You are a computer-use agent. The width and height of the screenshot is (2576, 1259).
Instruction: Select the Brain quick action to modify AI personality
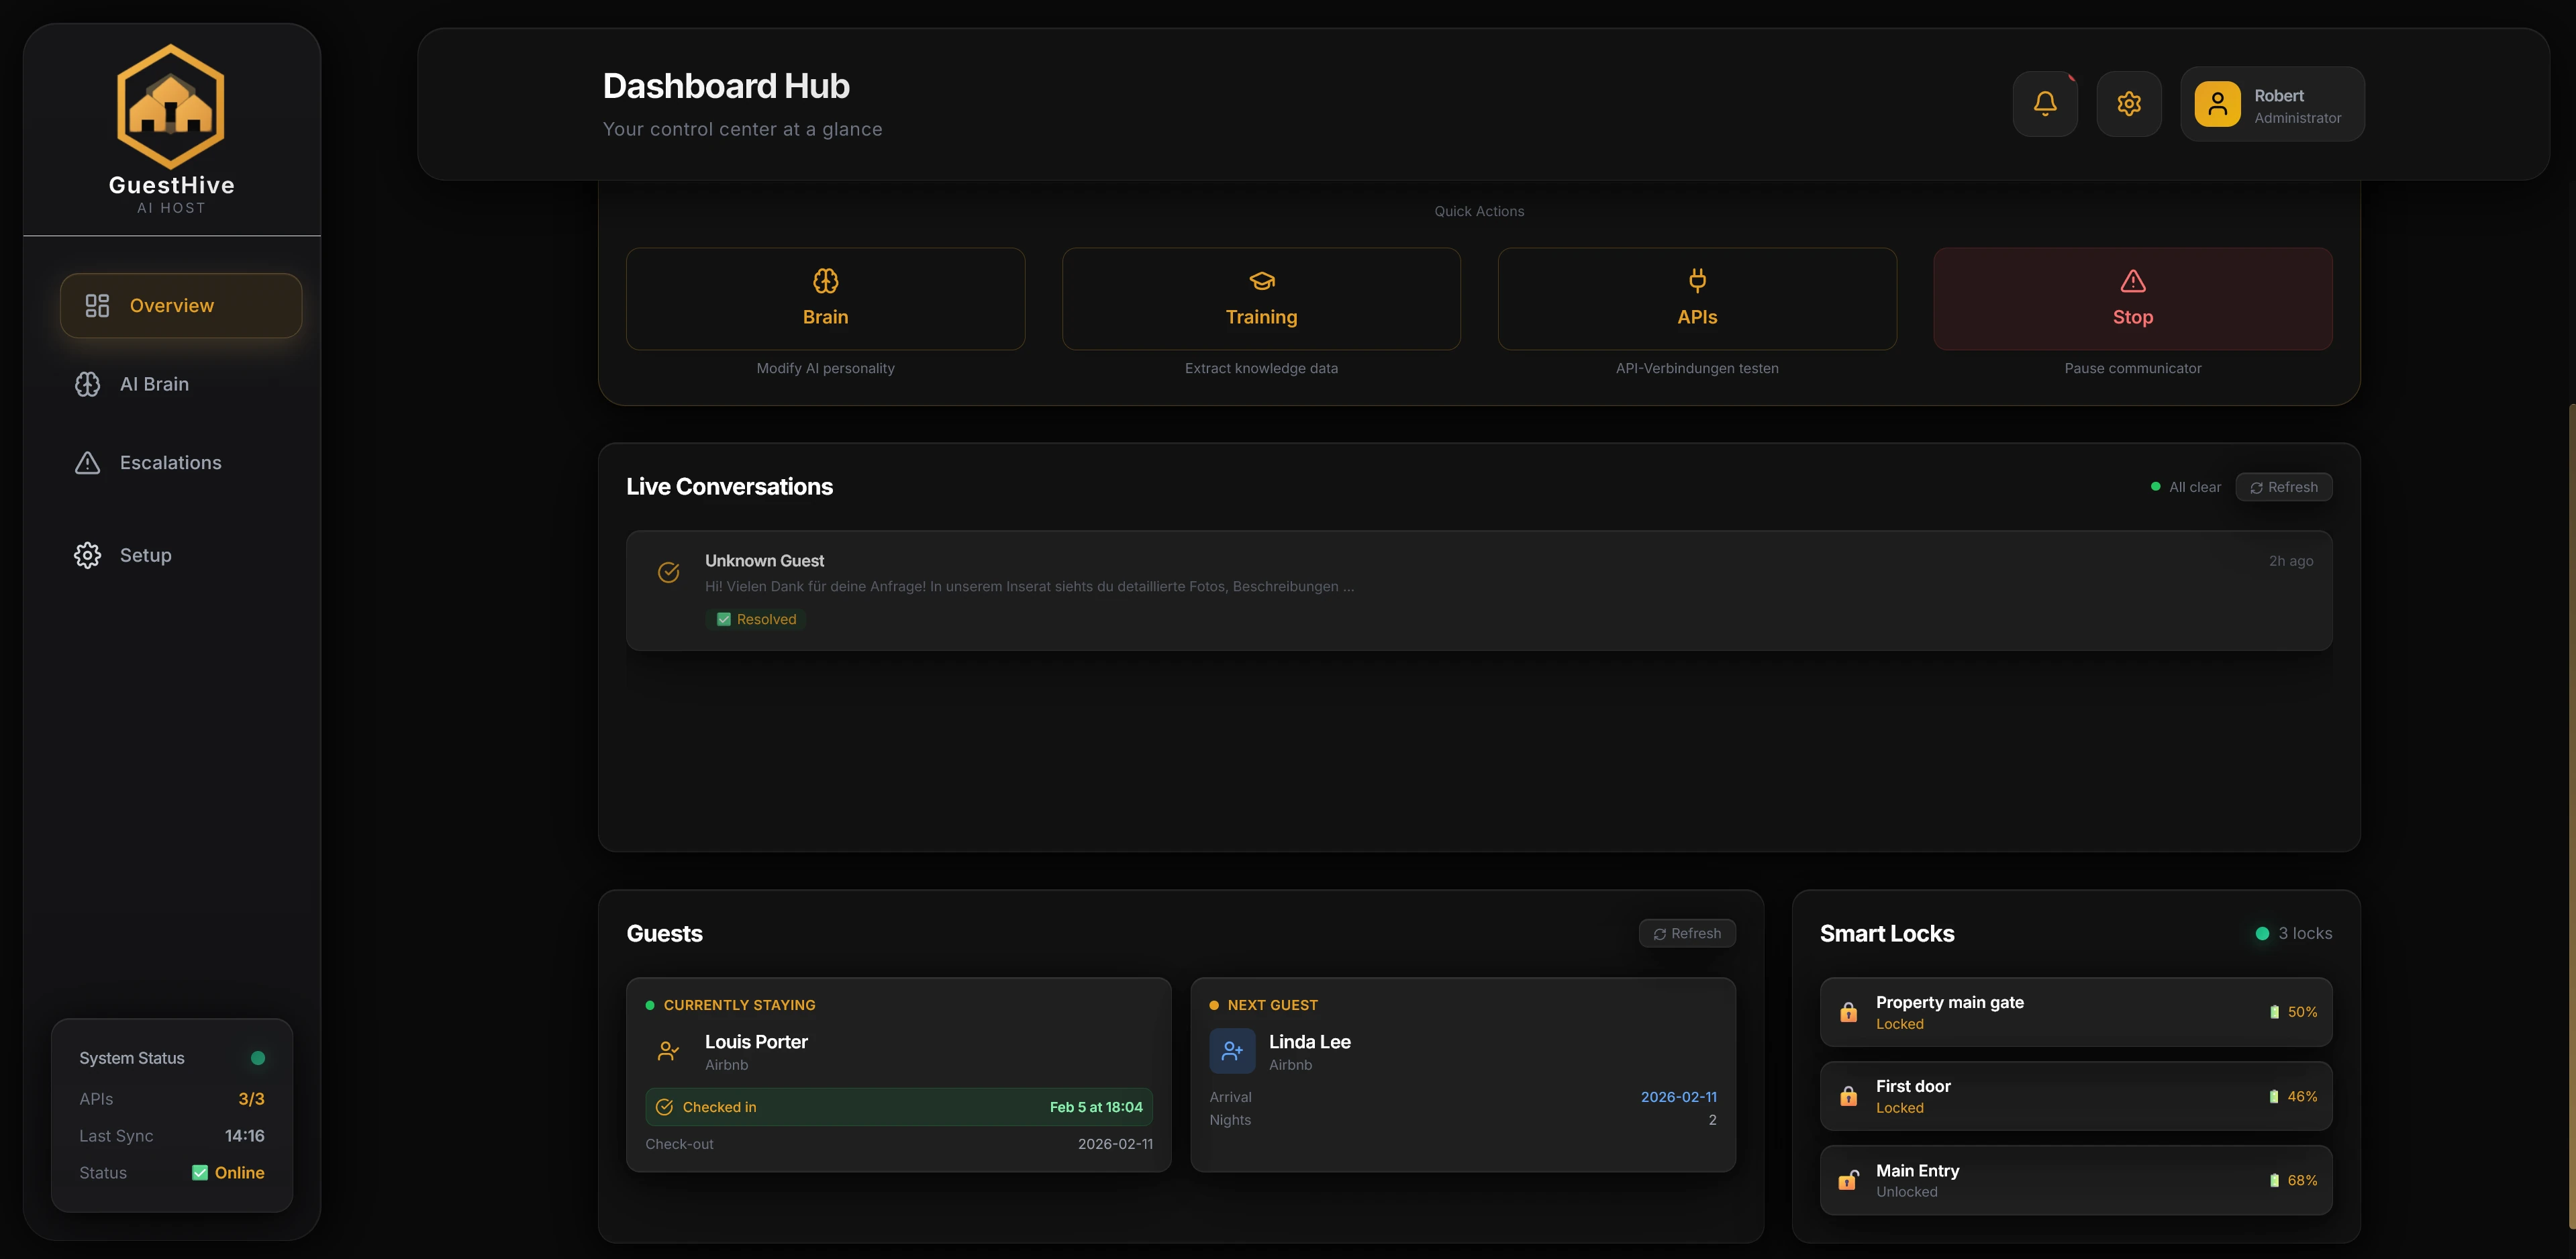[x=825, y=298]
